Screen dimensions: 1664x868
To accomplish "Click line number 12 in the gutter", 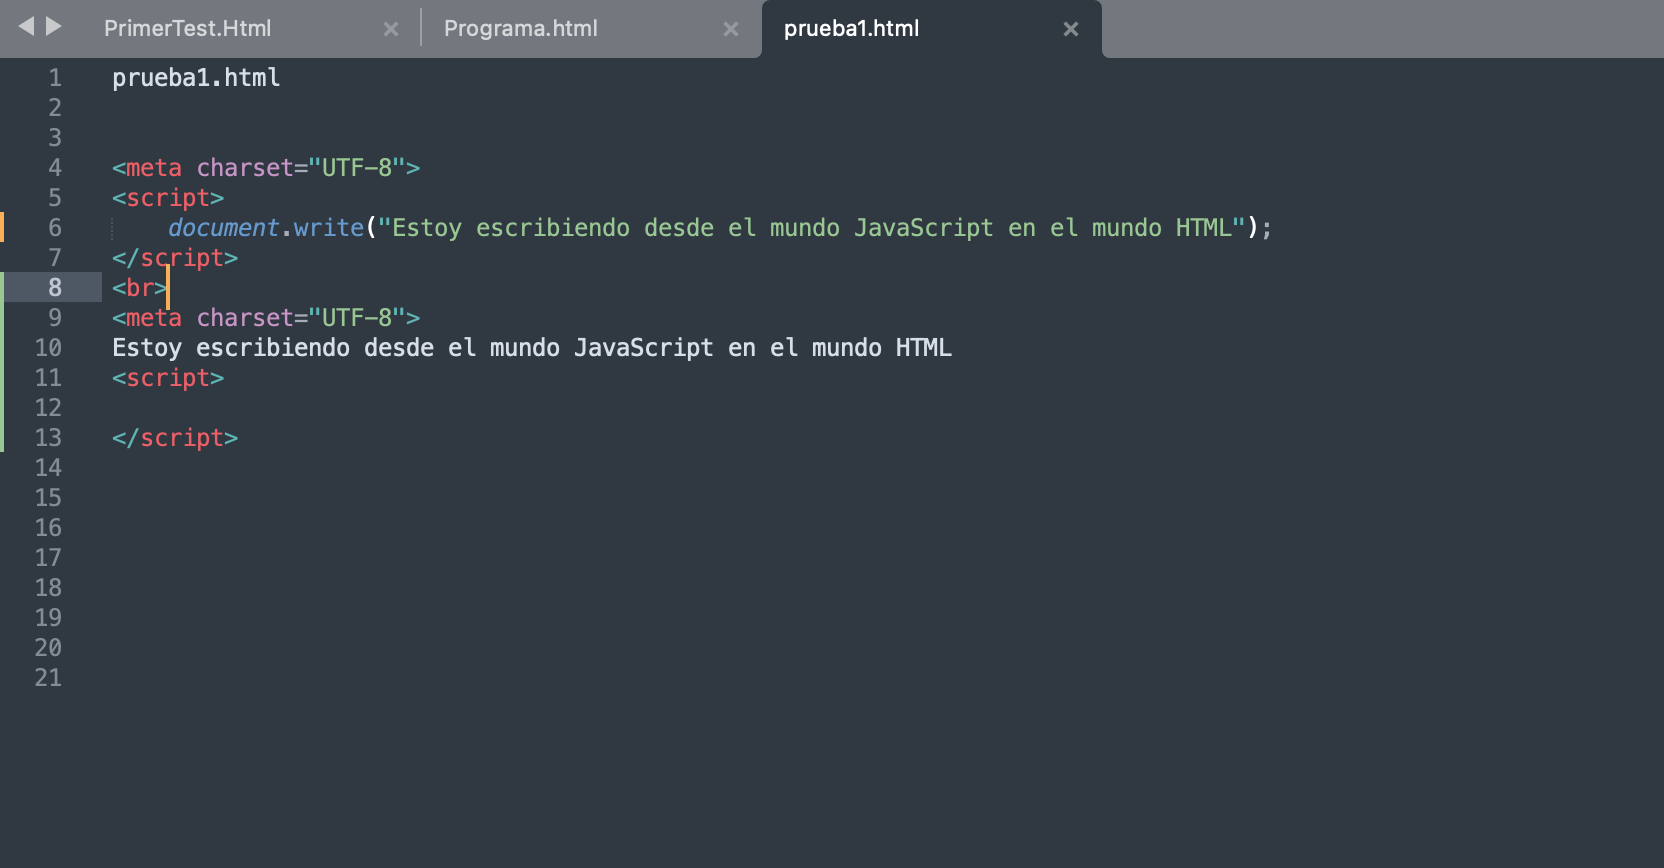I will pyautogui.click(x=48, y=408).
